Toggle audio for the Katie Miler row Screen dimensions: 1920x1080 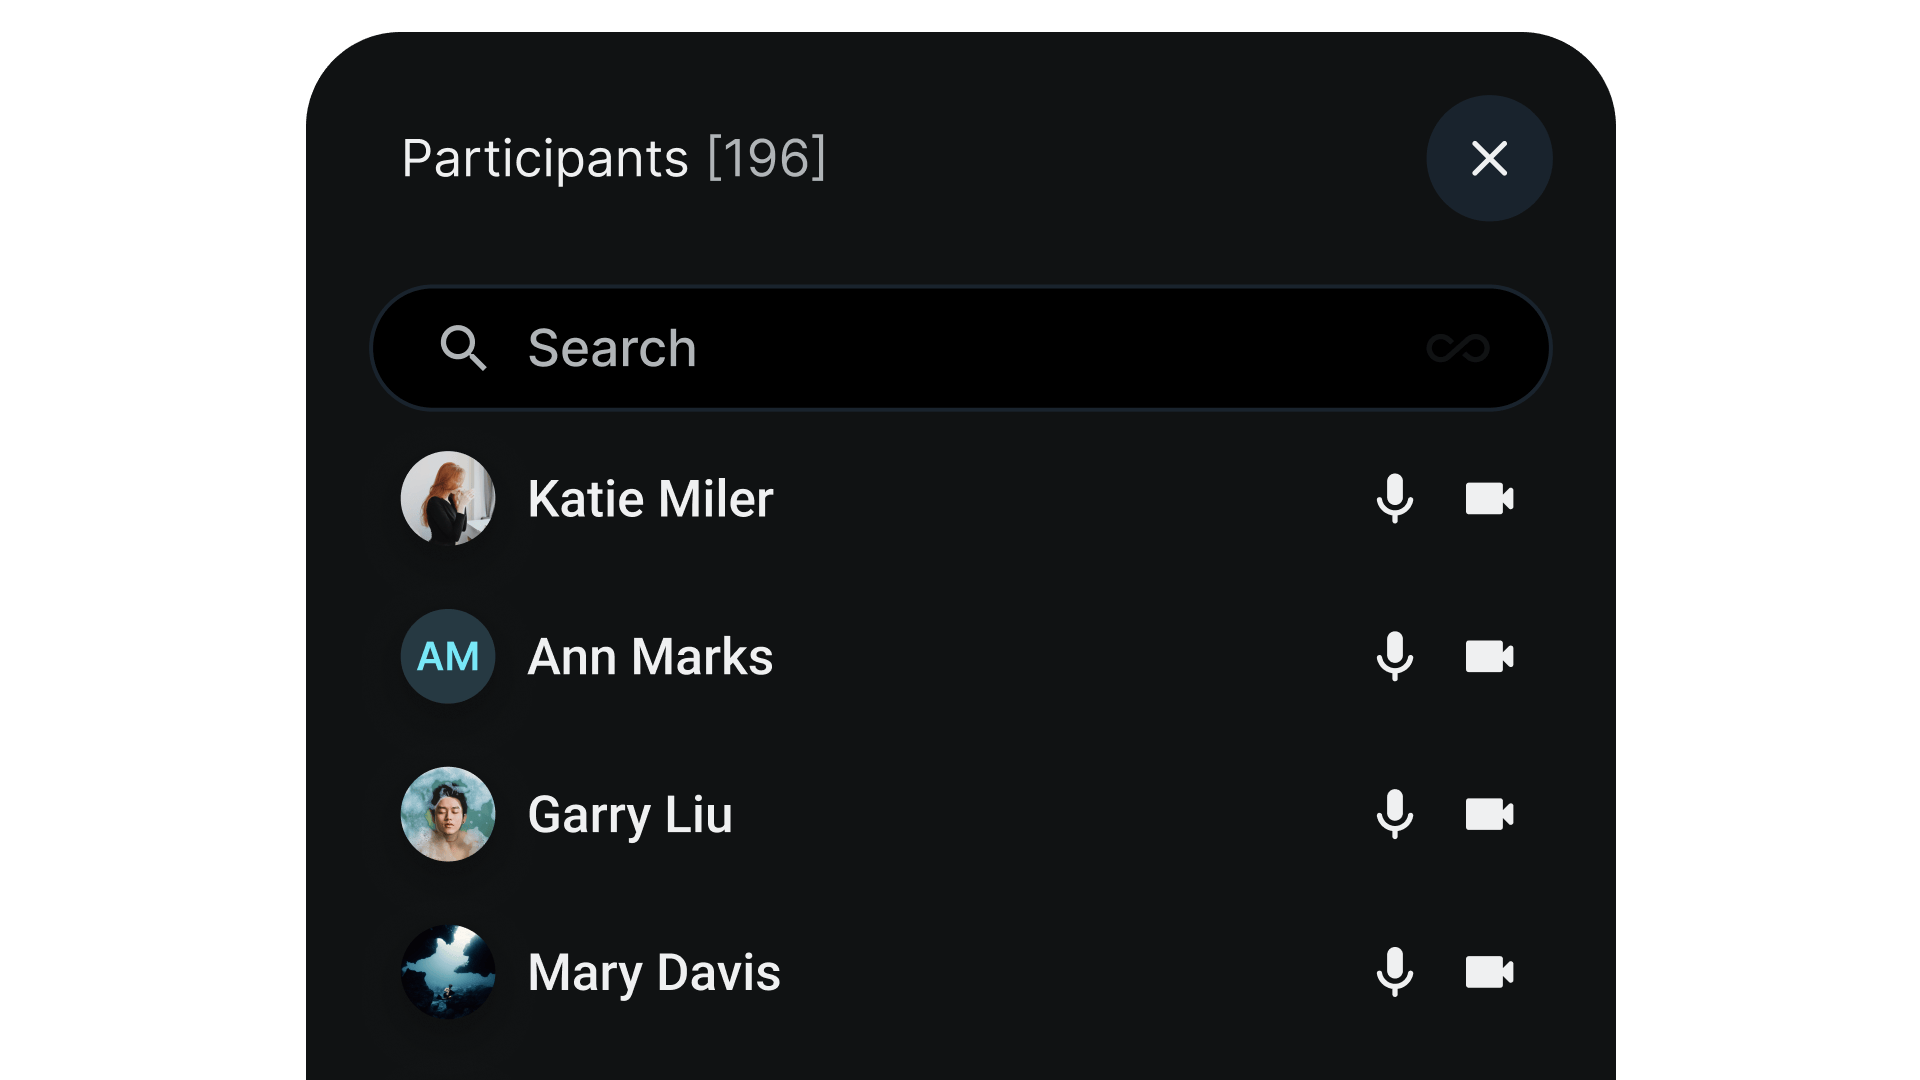1395,499
